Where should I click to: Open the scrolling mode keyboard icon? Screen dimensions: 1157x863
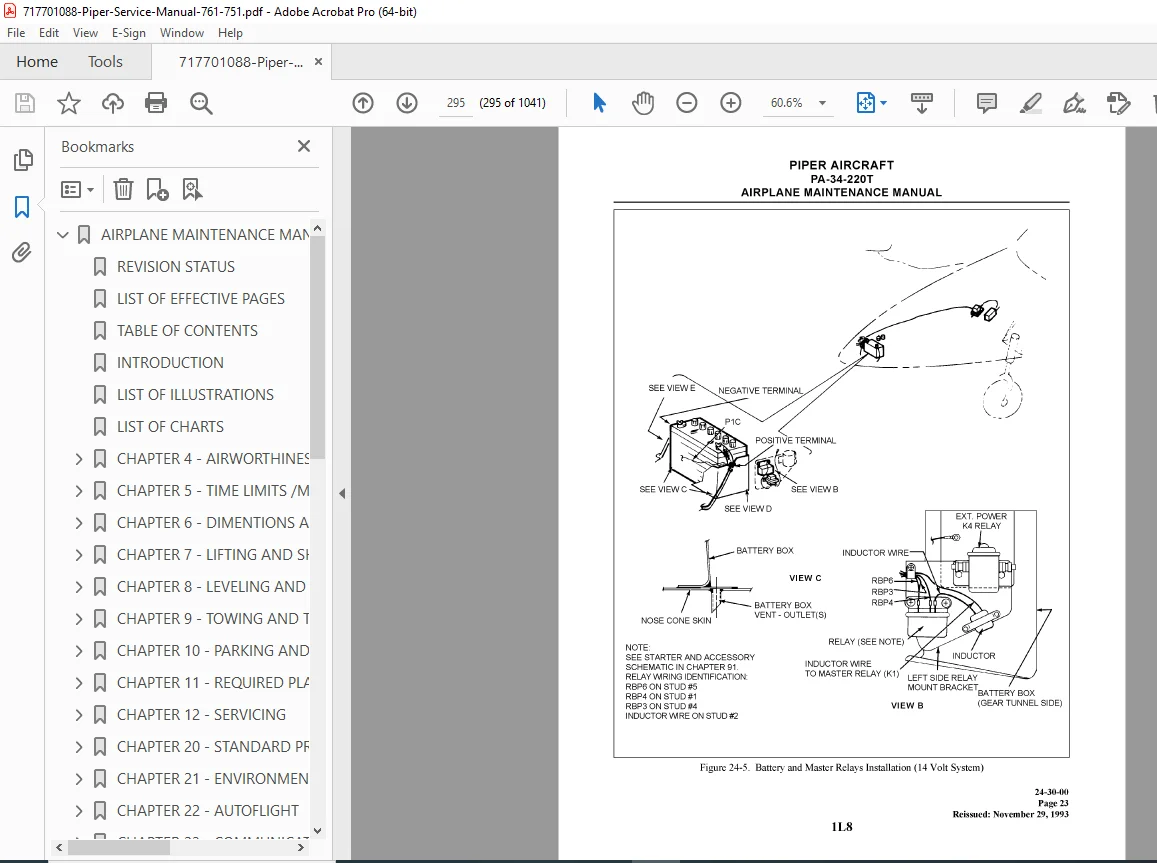point(922,103)
